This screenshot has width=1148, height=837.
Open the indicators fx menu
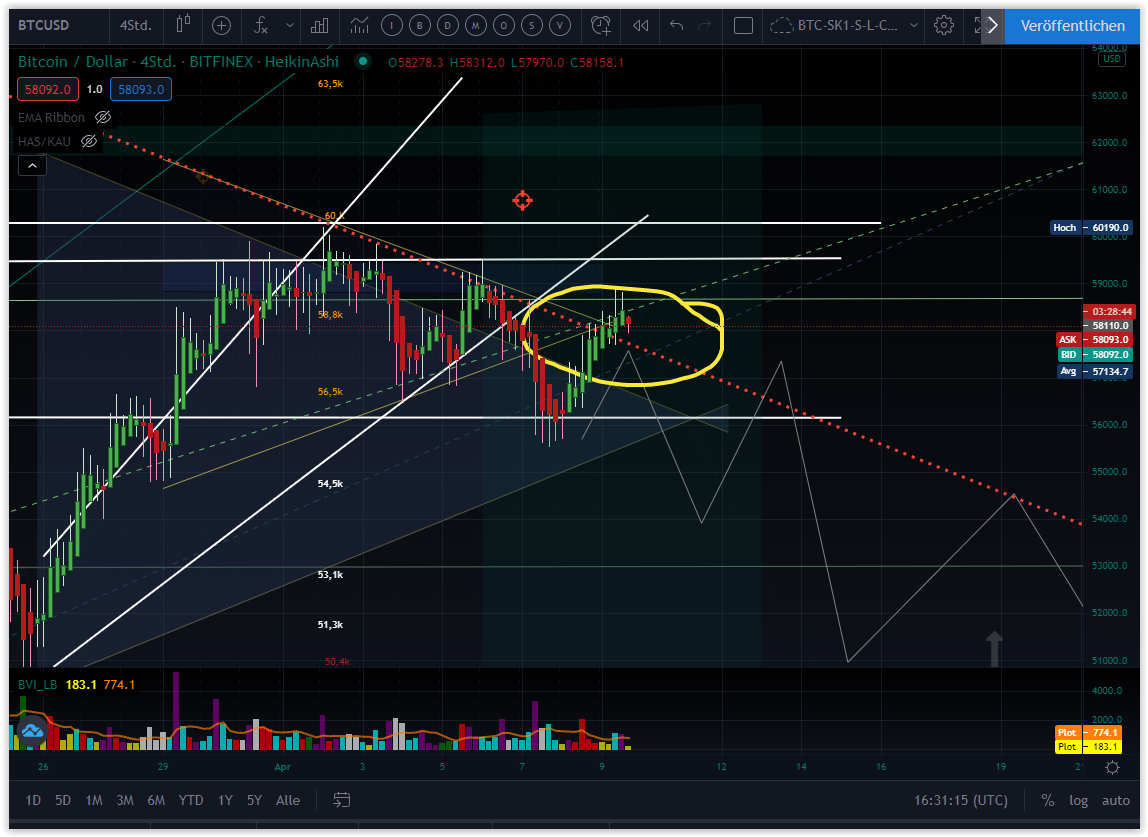click(261, 26)
